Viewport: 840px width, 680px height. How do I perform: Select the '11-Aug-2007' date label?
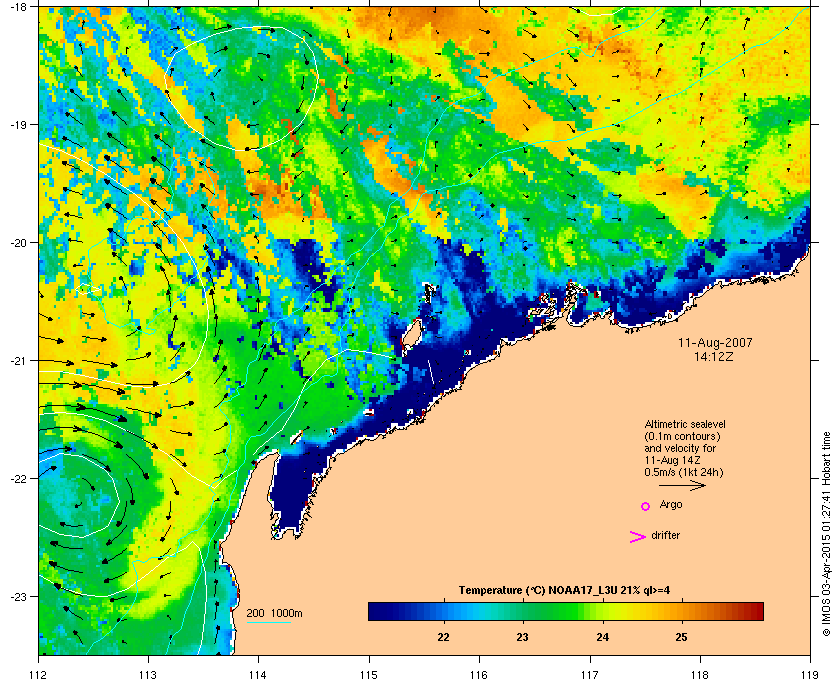[715, 343]
